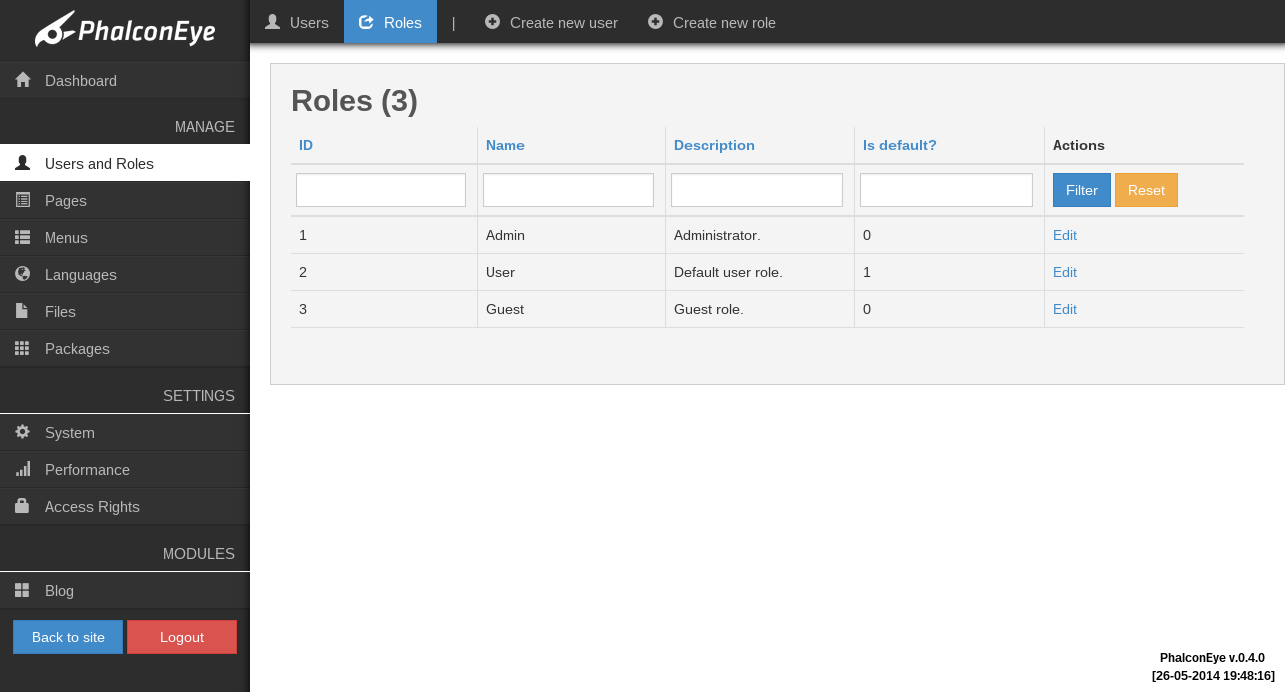Click the System gear icon

pyautogui.click(x=23, y=432)
